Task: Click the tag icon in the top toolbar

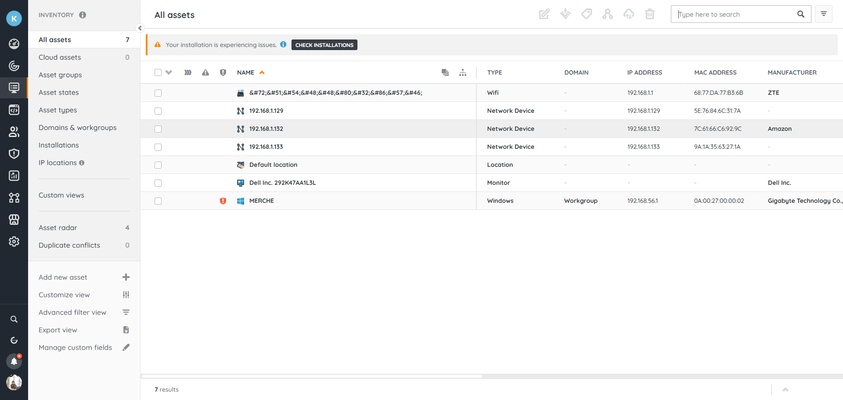Action: (587, 15)
